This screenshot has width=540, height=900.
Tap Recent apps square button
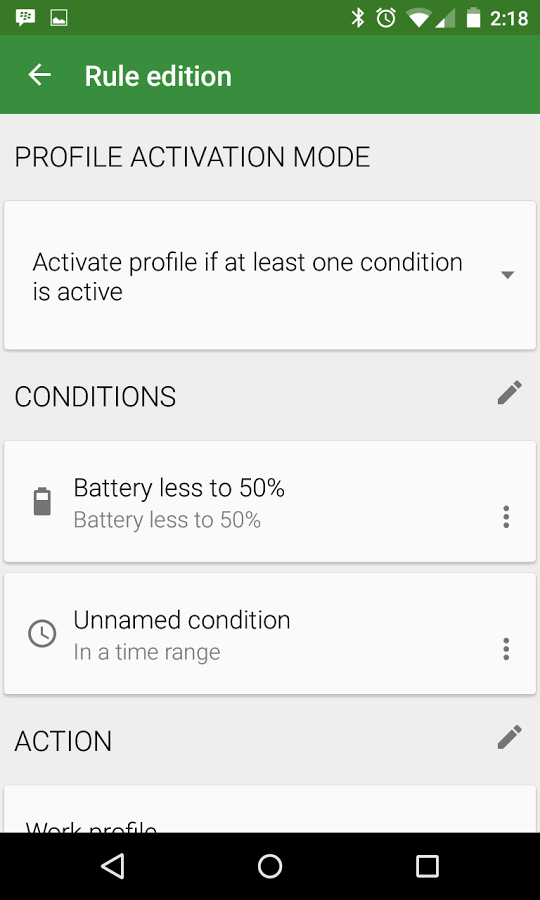click(427, 866)
